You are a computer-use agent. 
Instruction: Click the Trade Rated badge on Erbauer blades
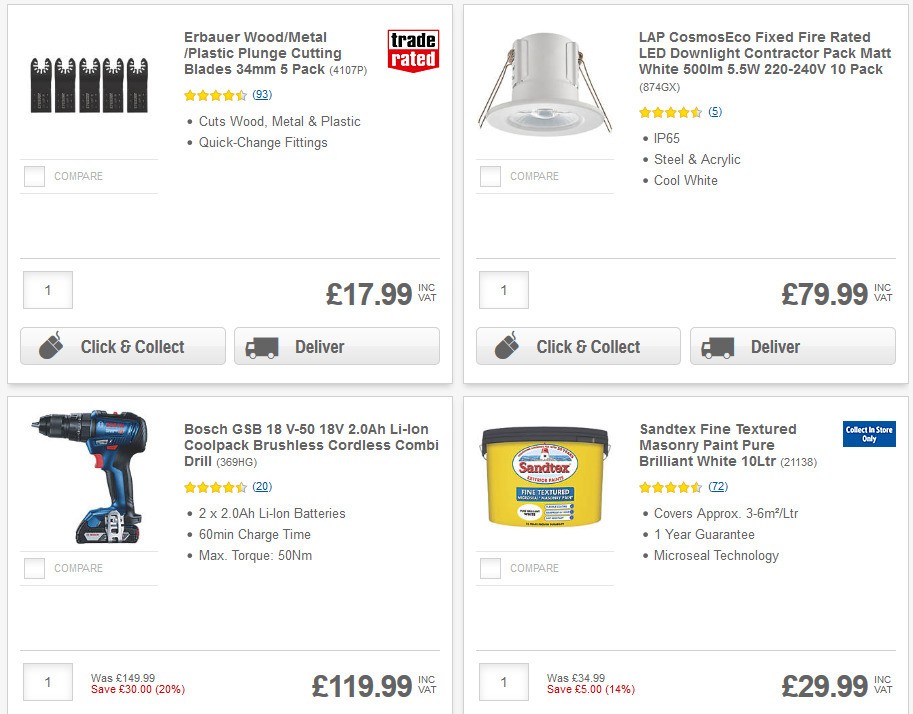point(413,51)
